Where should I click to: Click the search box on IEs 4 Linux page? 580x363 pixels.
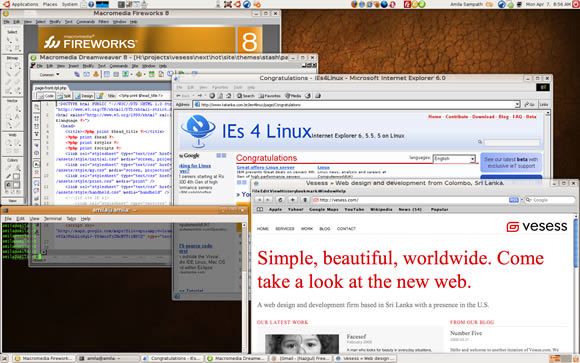tap(512, 142)
